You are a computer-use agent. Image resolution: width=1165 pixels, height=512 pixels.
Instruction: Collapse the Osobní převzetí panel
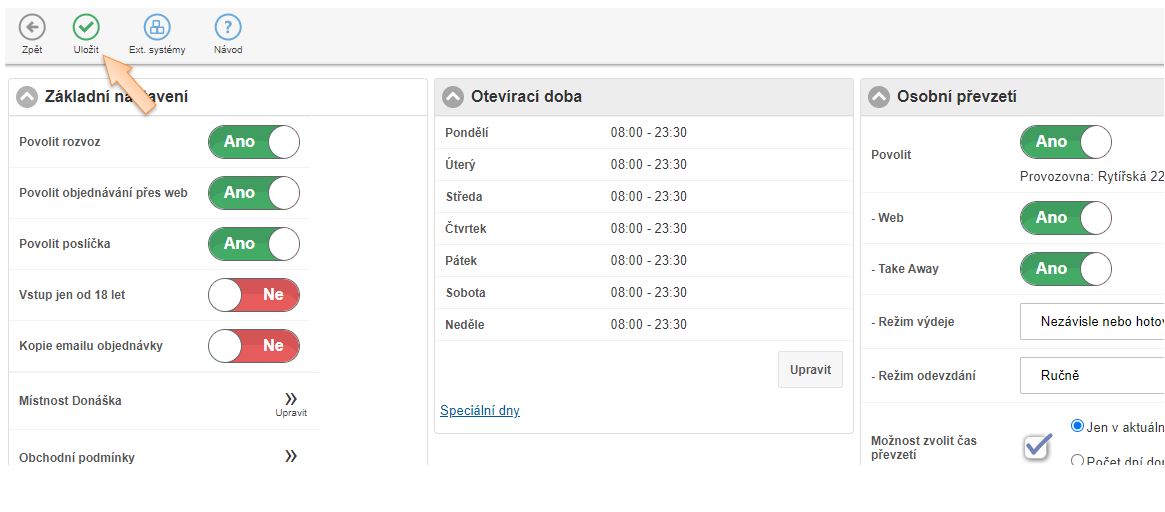(879, 97)
